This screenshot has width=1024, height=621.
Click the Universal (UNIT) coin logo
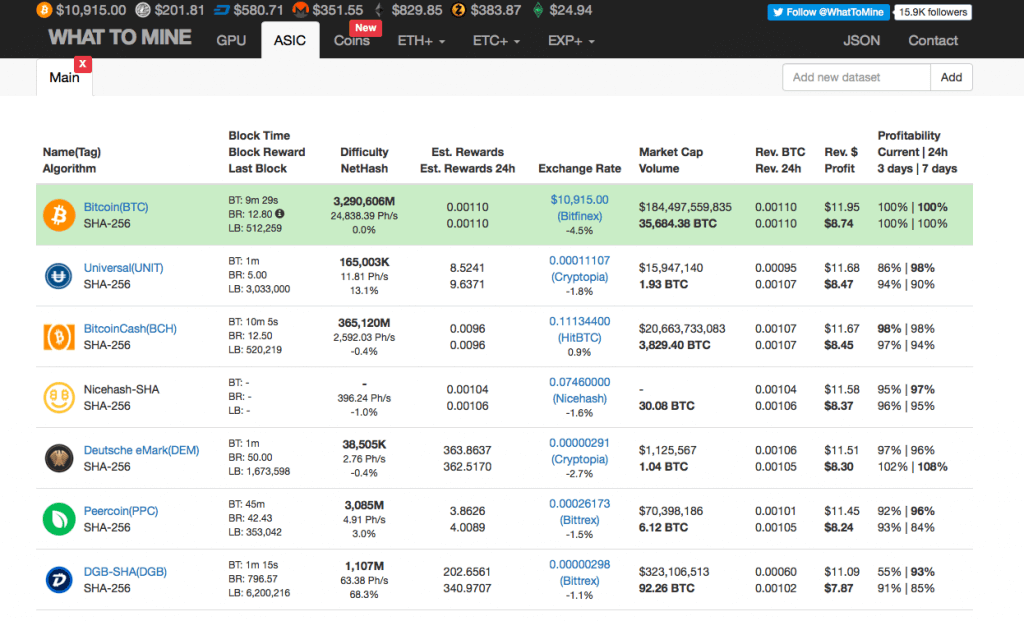[59, 276]
